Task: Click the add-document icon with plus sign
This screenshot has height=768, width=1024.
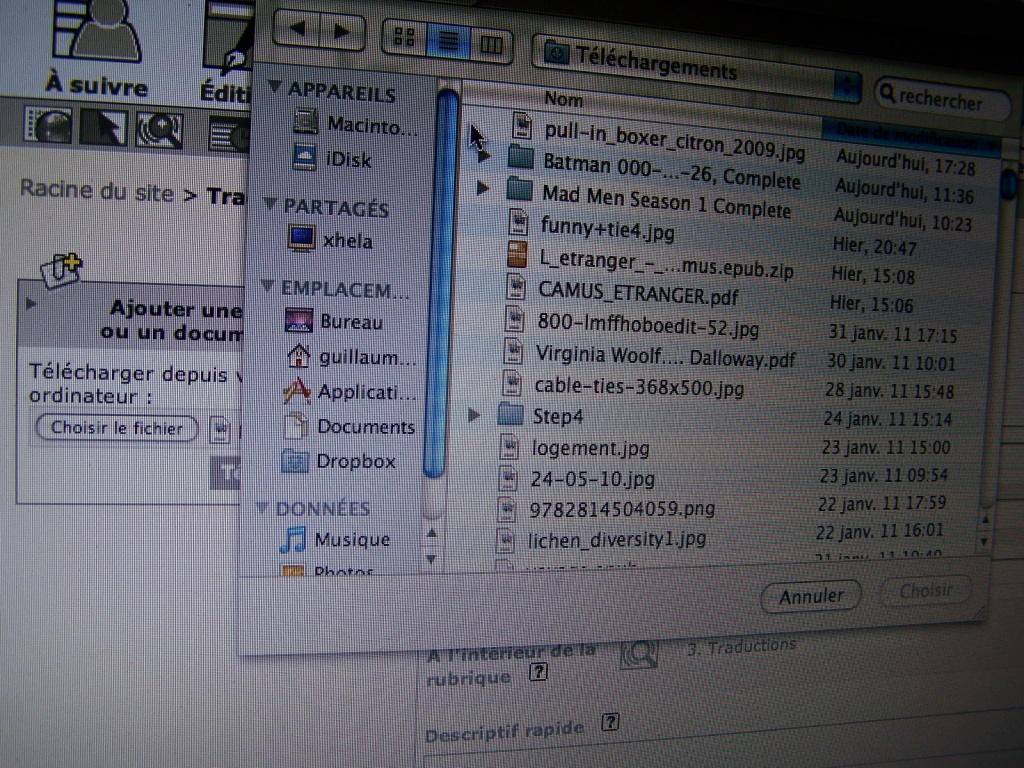Action: click(x=61, y=269)
